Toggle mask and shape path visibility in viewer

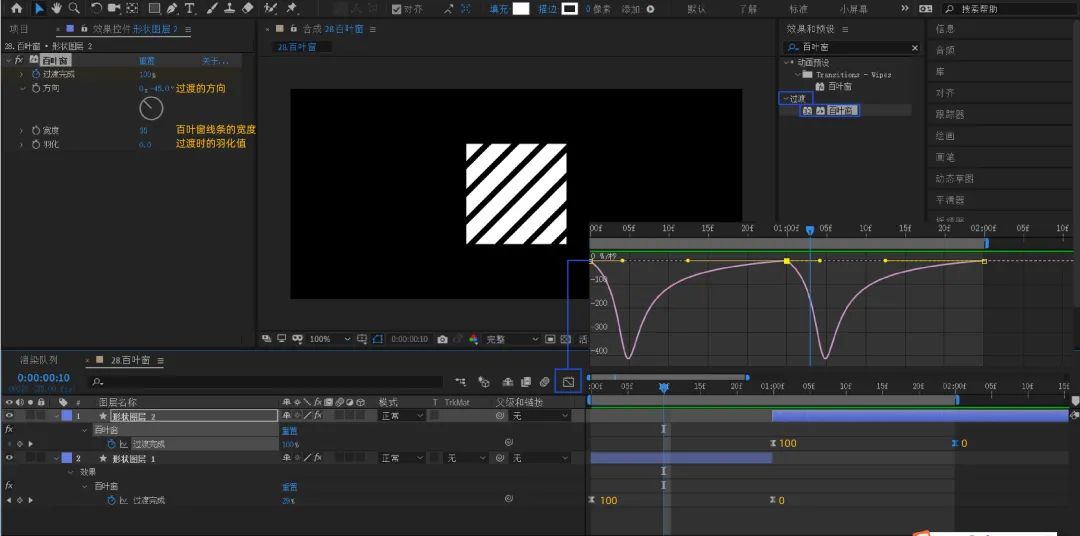click(x=377, y=339)
